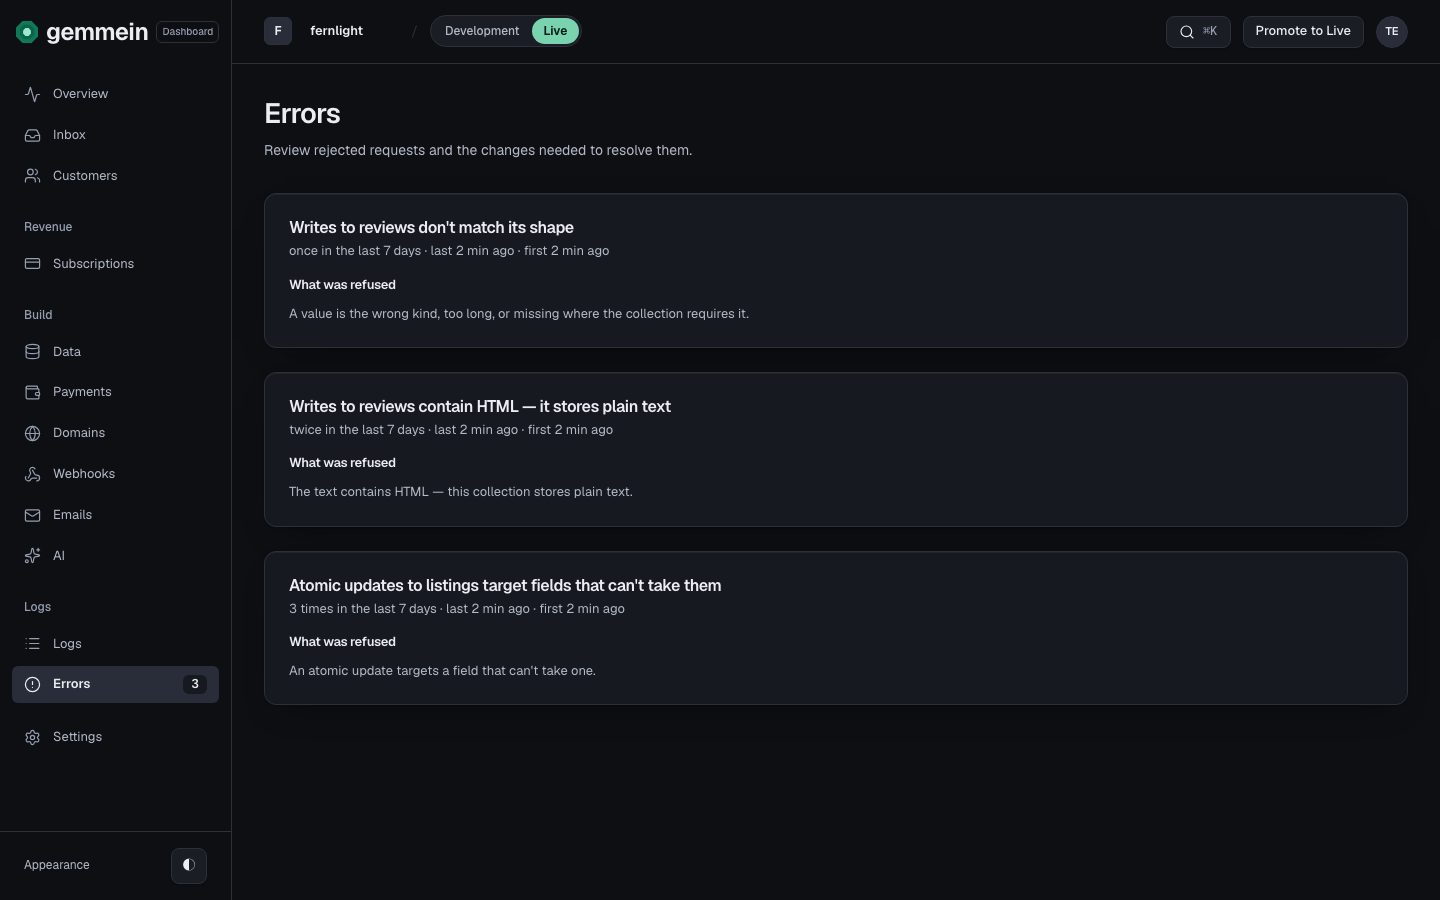Open Settings via the gear icon
The height and width of the screenshot is (900, 1440).
pos(33,737)
